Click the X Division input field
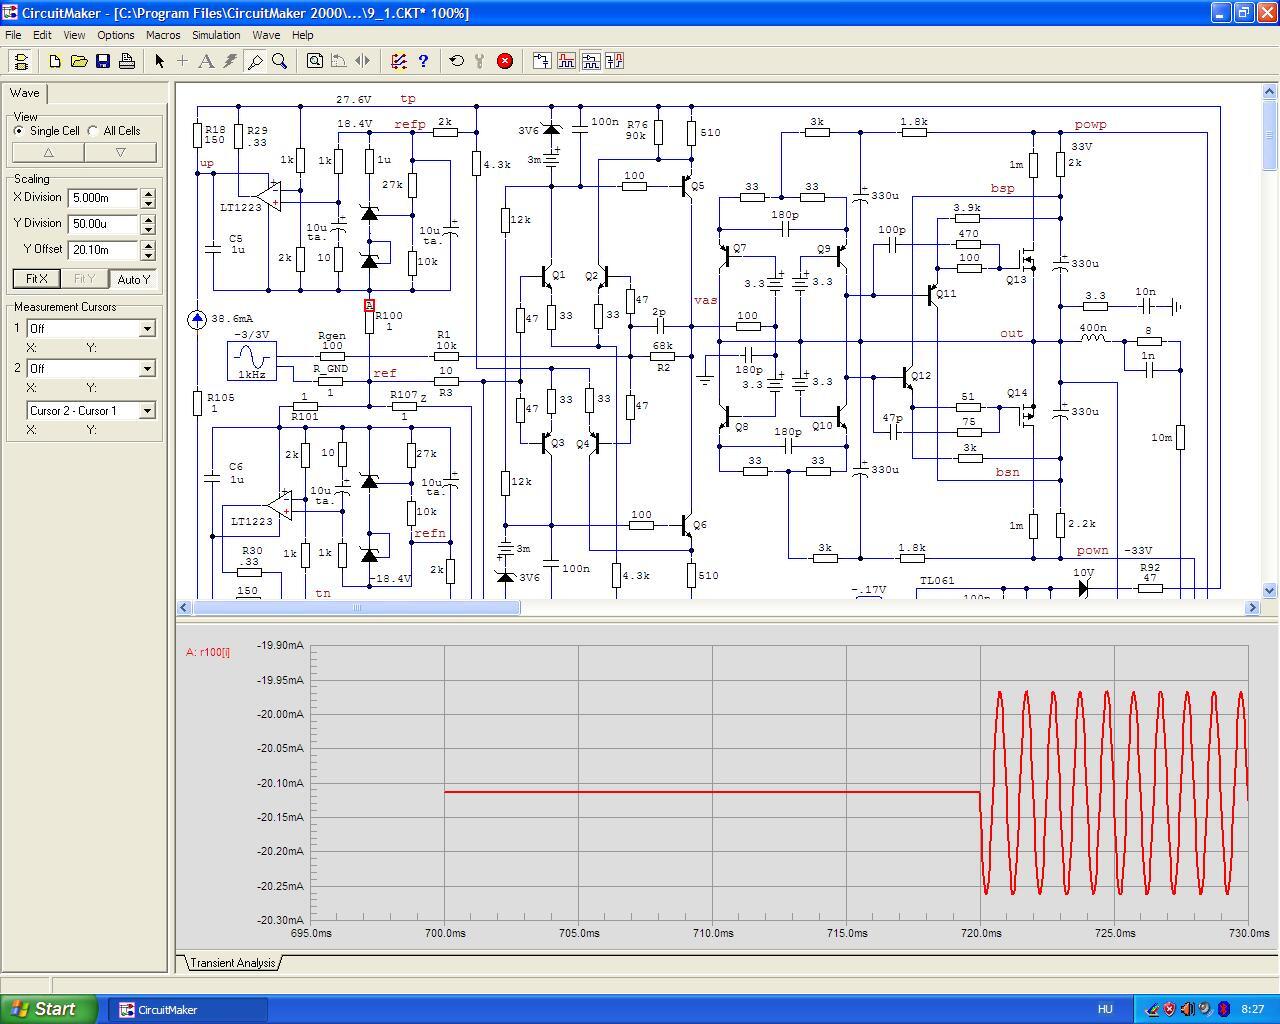This screenshot has height=1024, width=1280. tap(104, 198)
